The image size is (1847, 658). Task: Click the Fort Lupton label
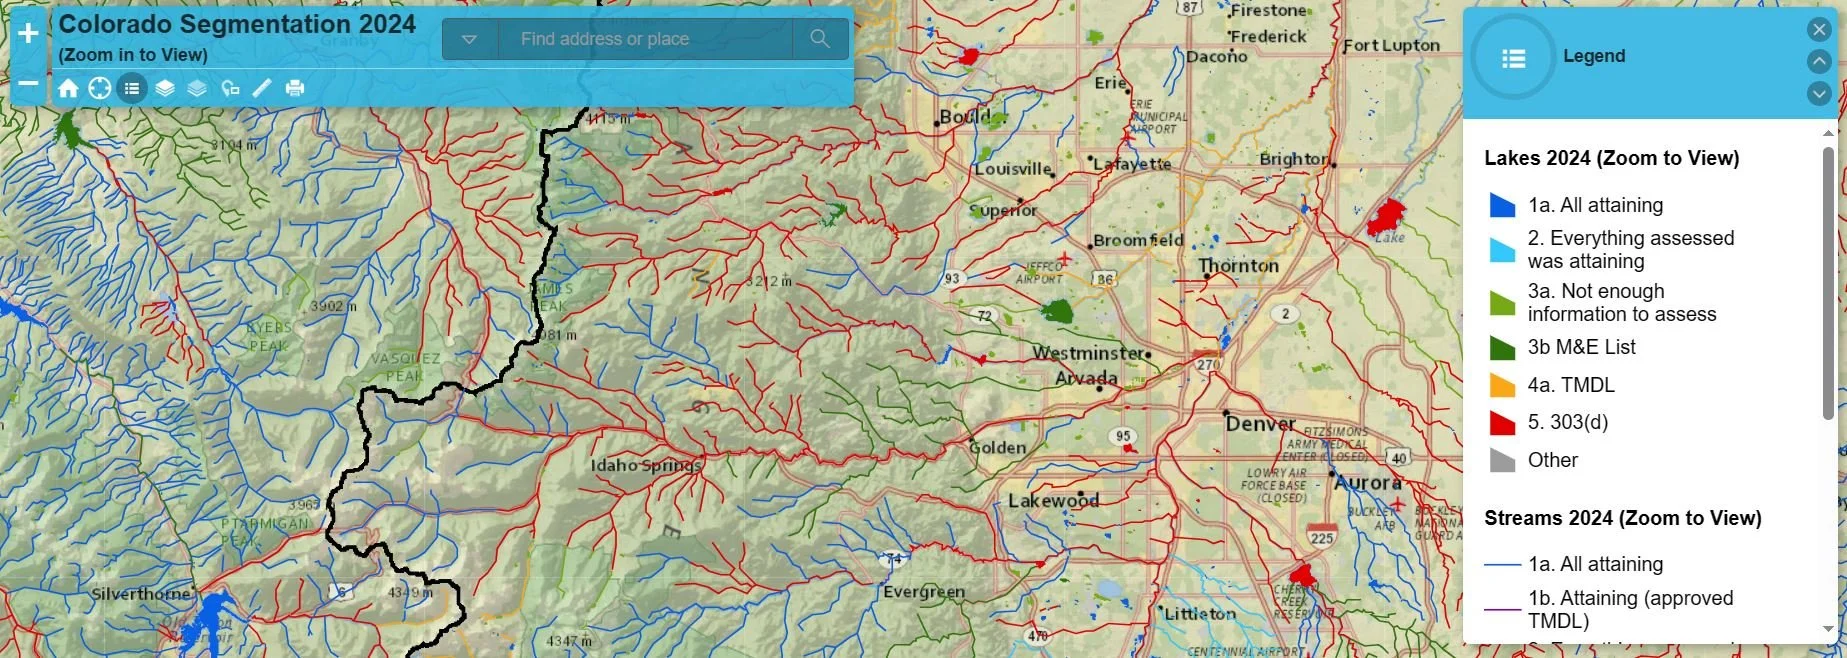click(x=1391, y=45)
